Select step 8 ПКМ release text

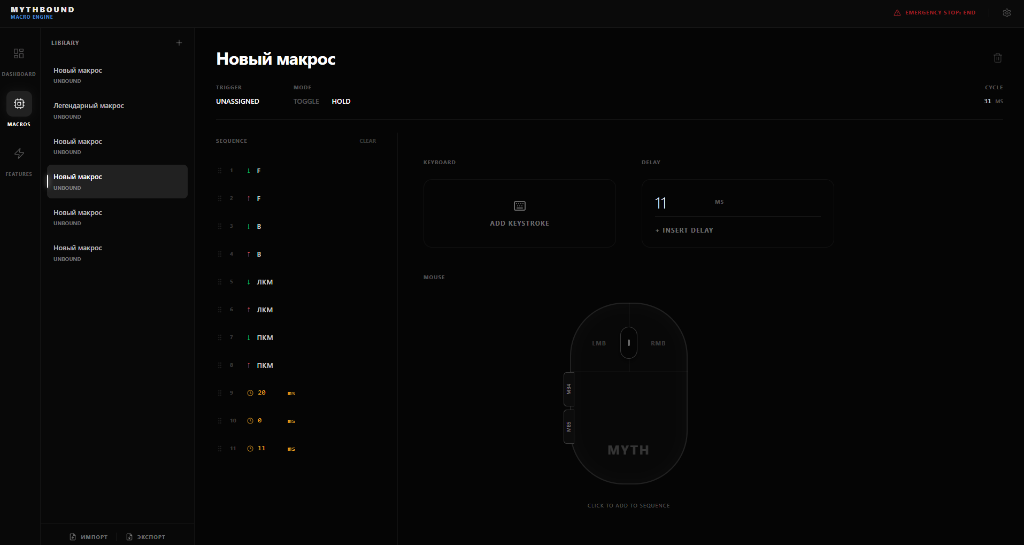[x=264, y=366]
